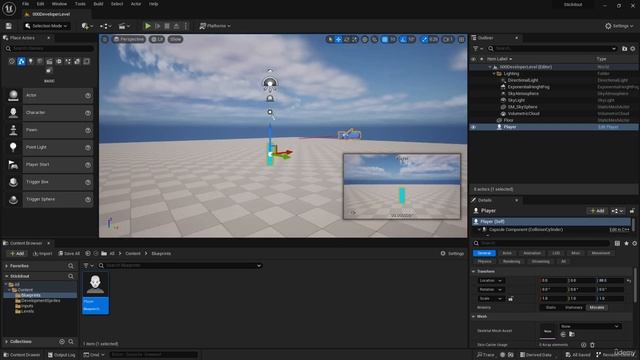Click the Edit in C++ link

point(619,230)
